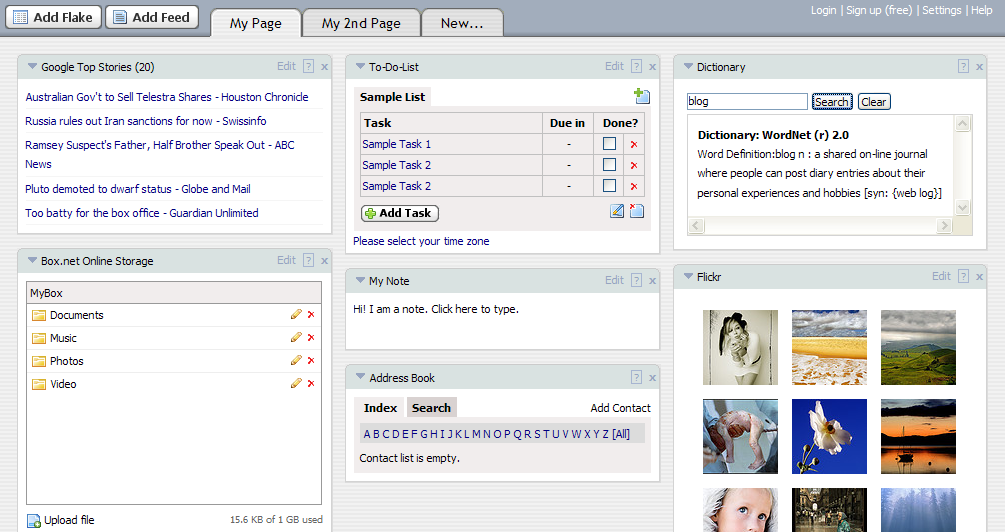1005x532 pixels.
Task: Open the Login link
Action: point(823,10)
